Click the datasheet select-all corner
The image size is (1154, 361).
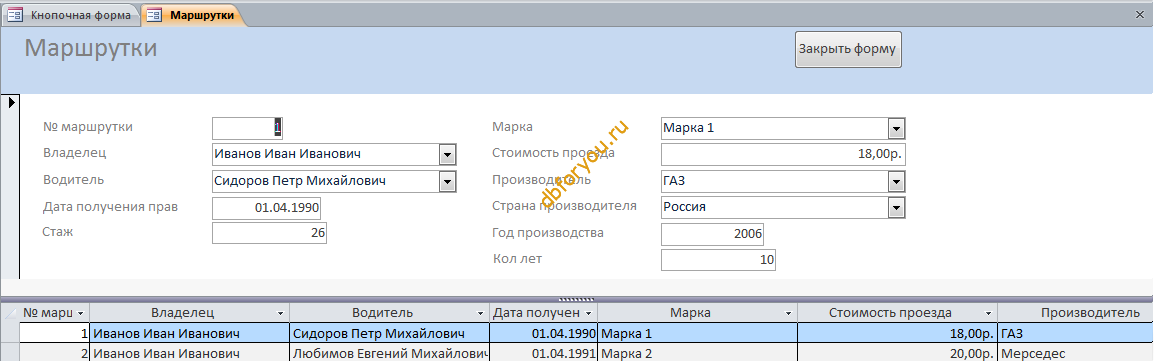coord(10,313)
